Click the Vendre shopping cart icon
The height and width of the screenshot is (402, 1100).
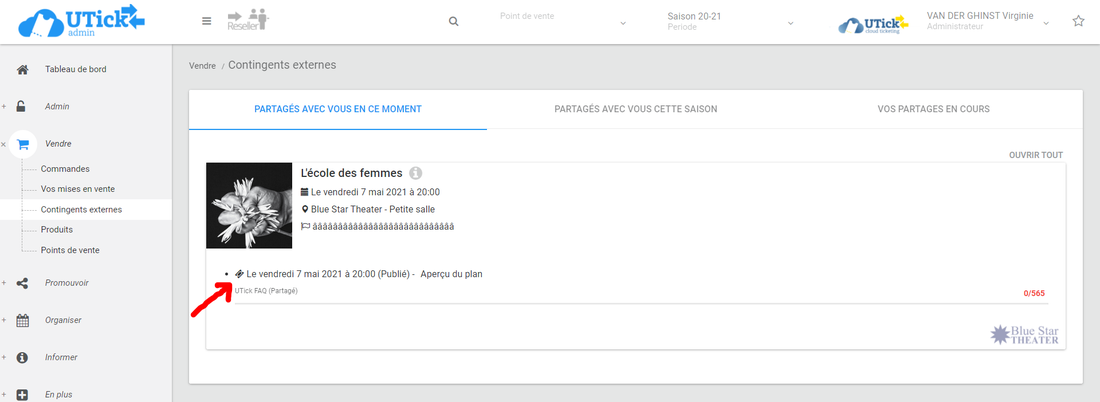pyautogui.click(x=23, y=144)
